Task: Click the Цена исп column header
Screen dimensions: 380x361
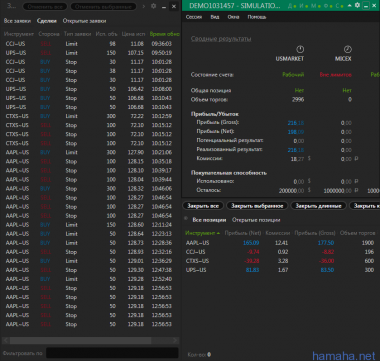Action: coord(133,34)
